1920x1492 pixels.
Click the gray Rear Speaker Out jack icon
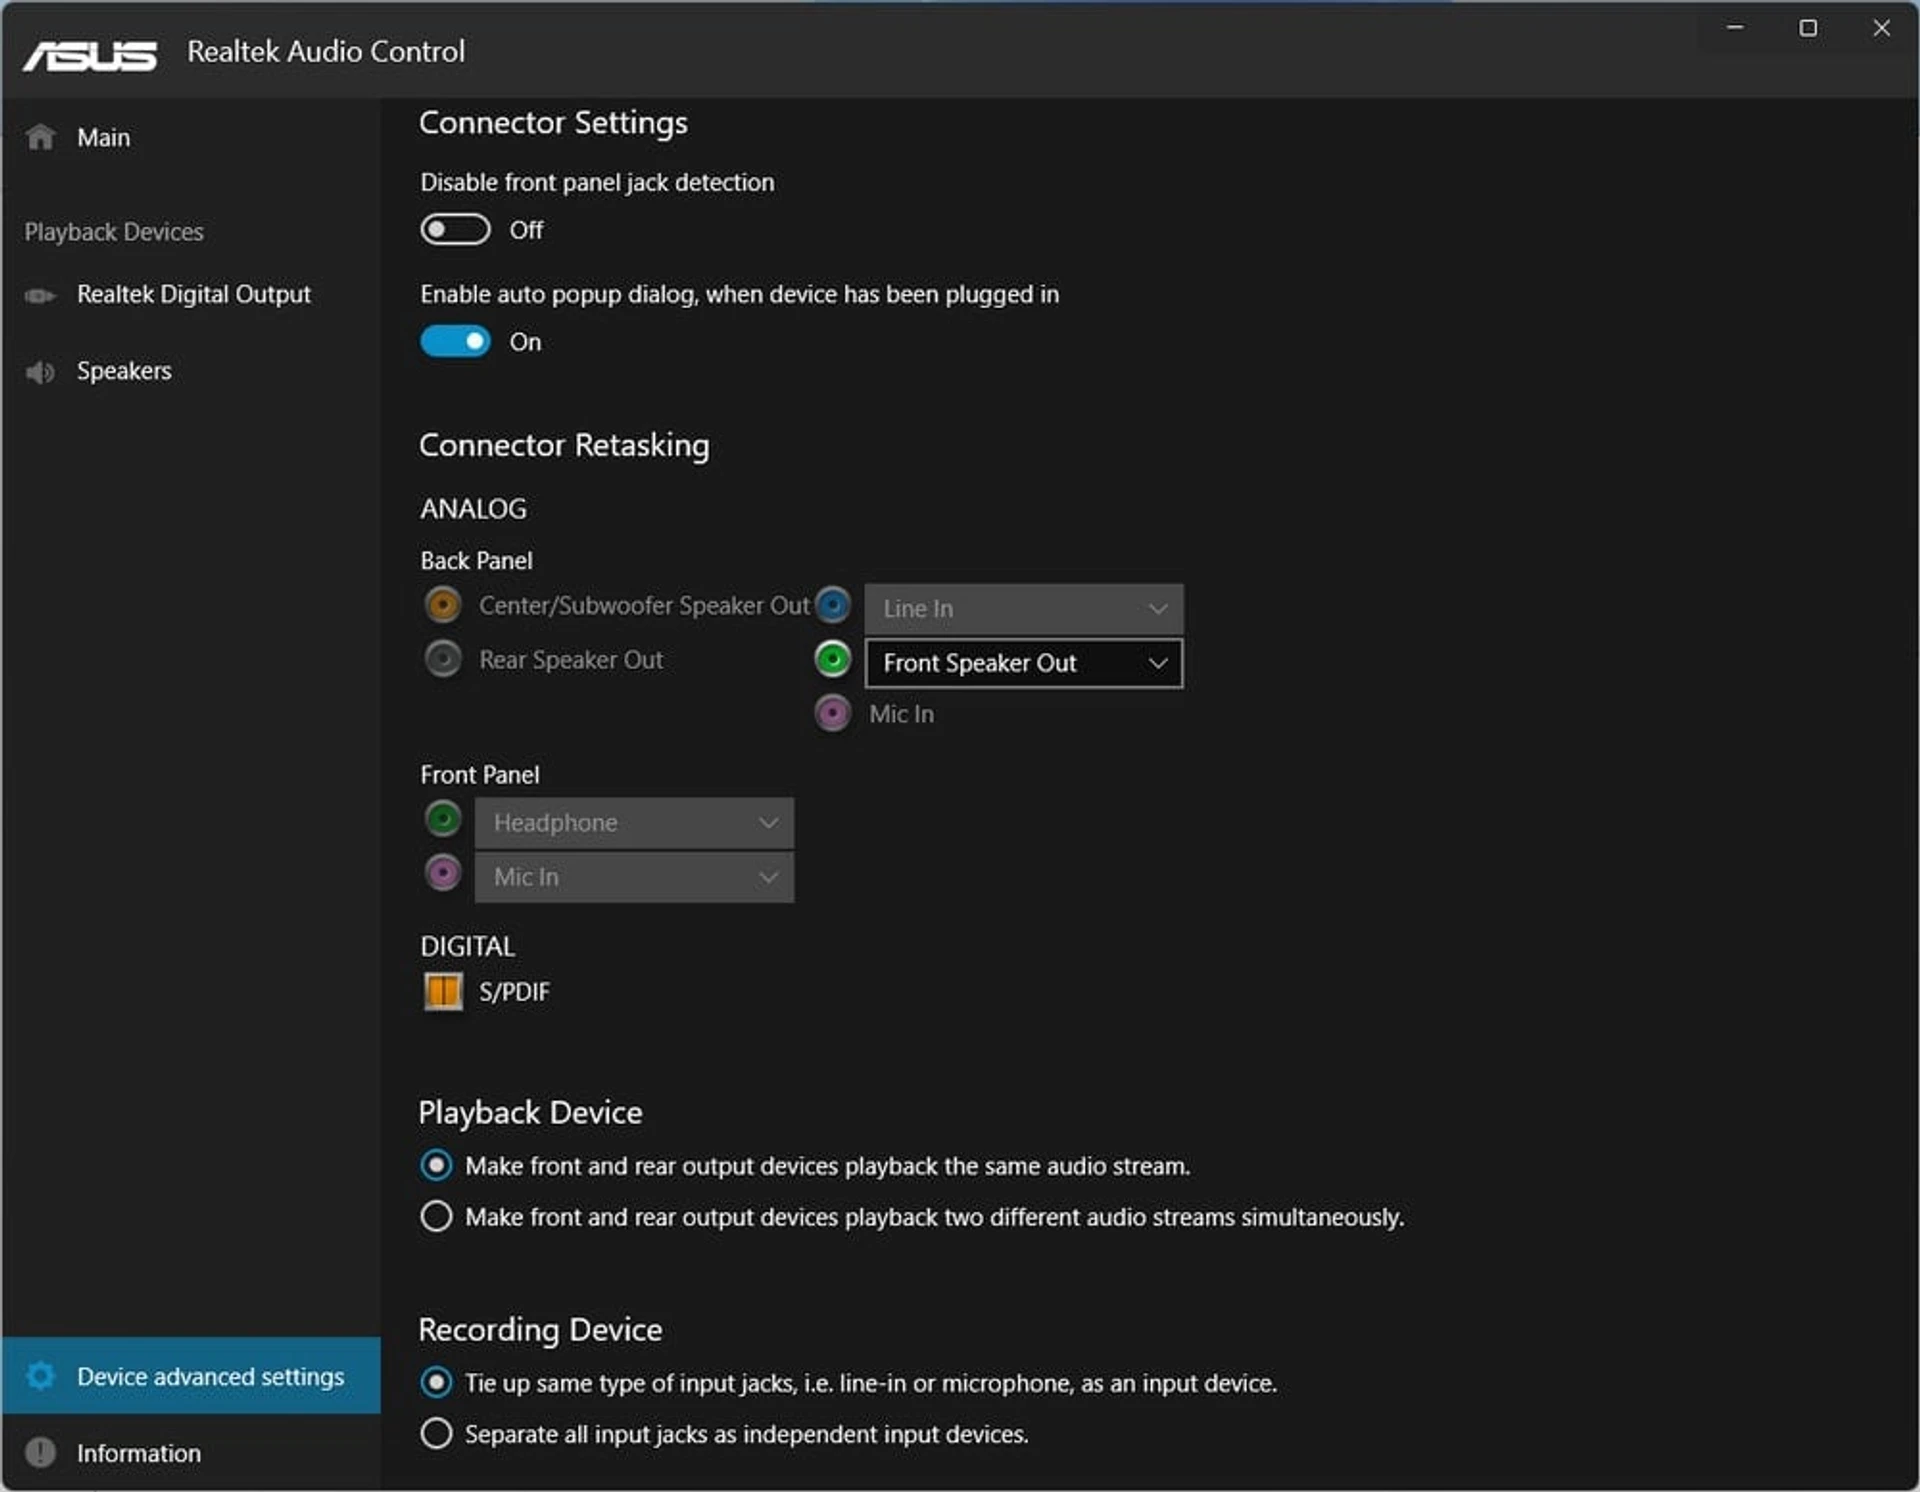point(443,659)
